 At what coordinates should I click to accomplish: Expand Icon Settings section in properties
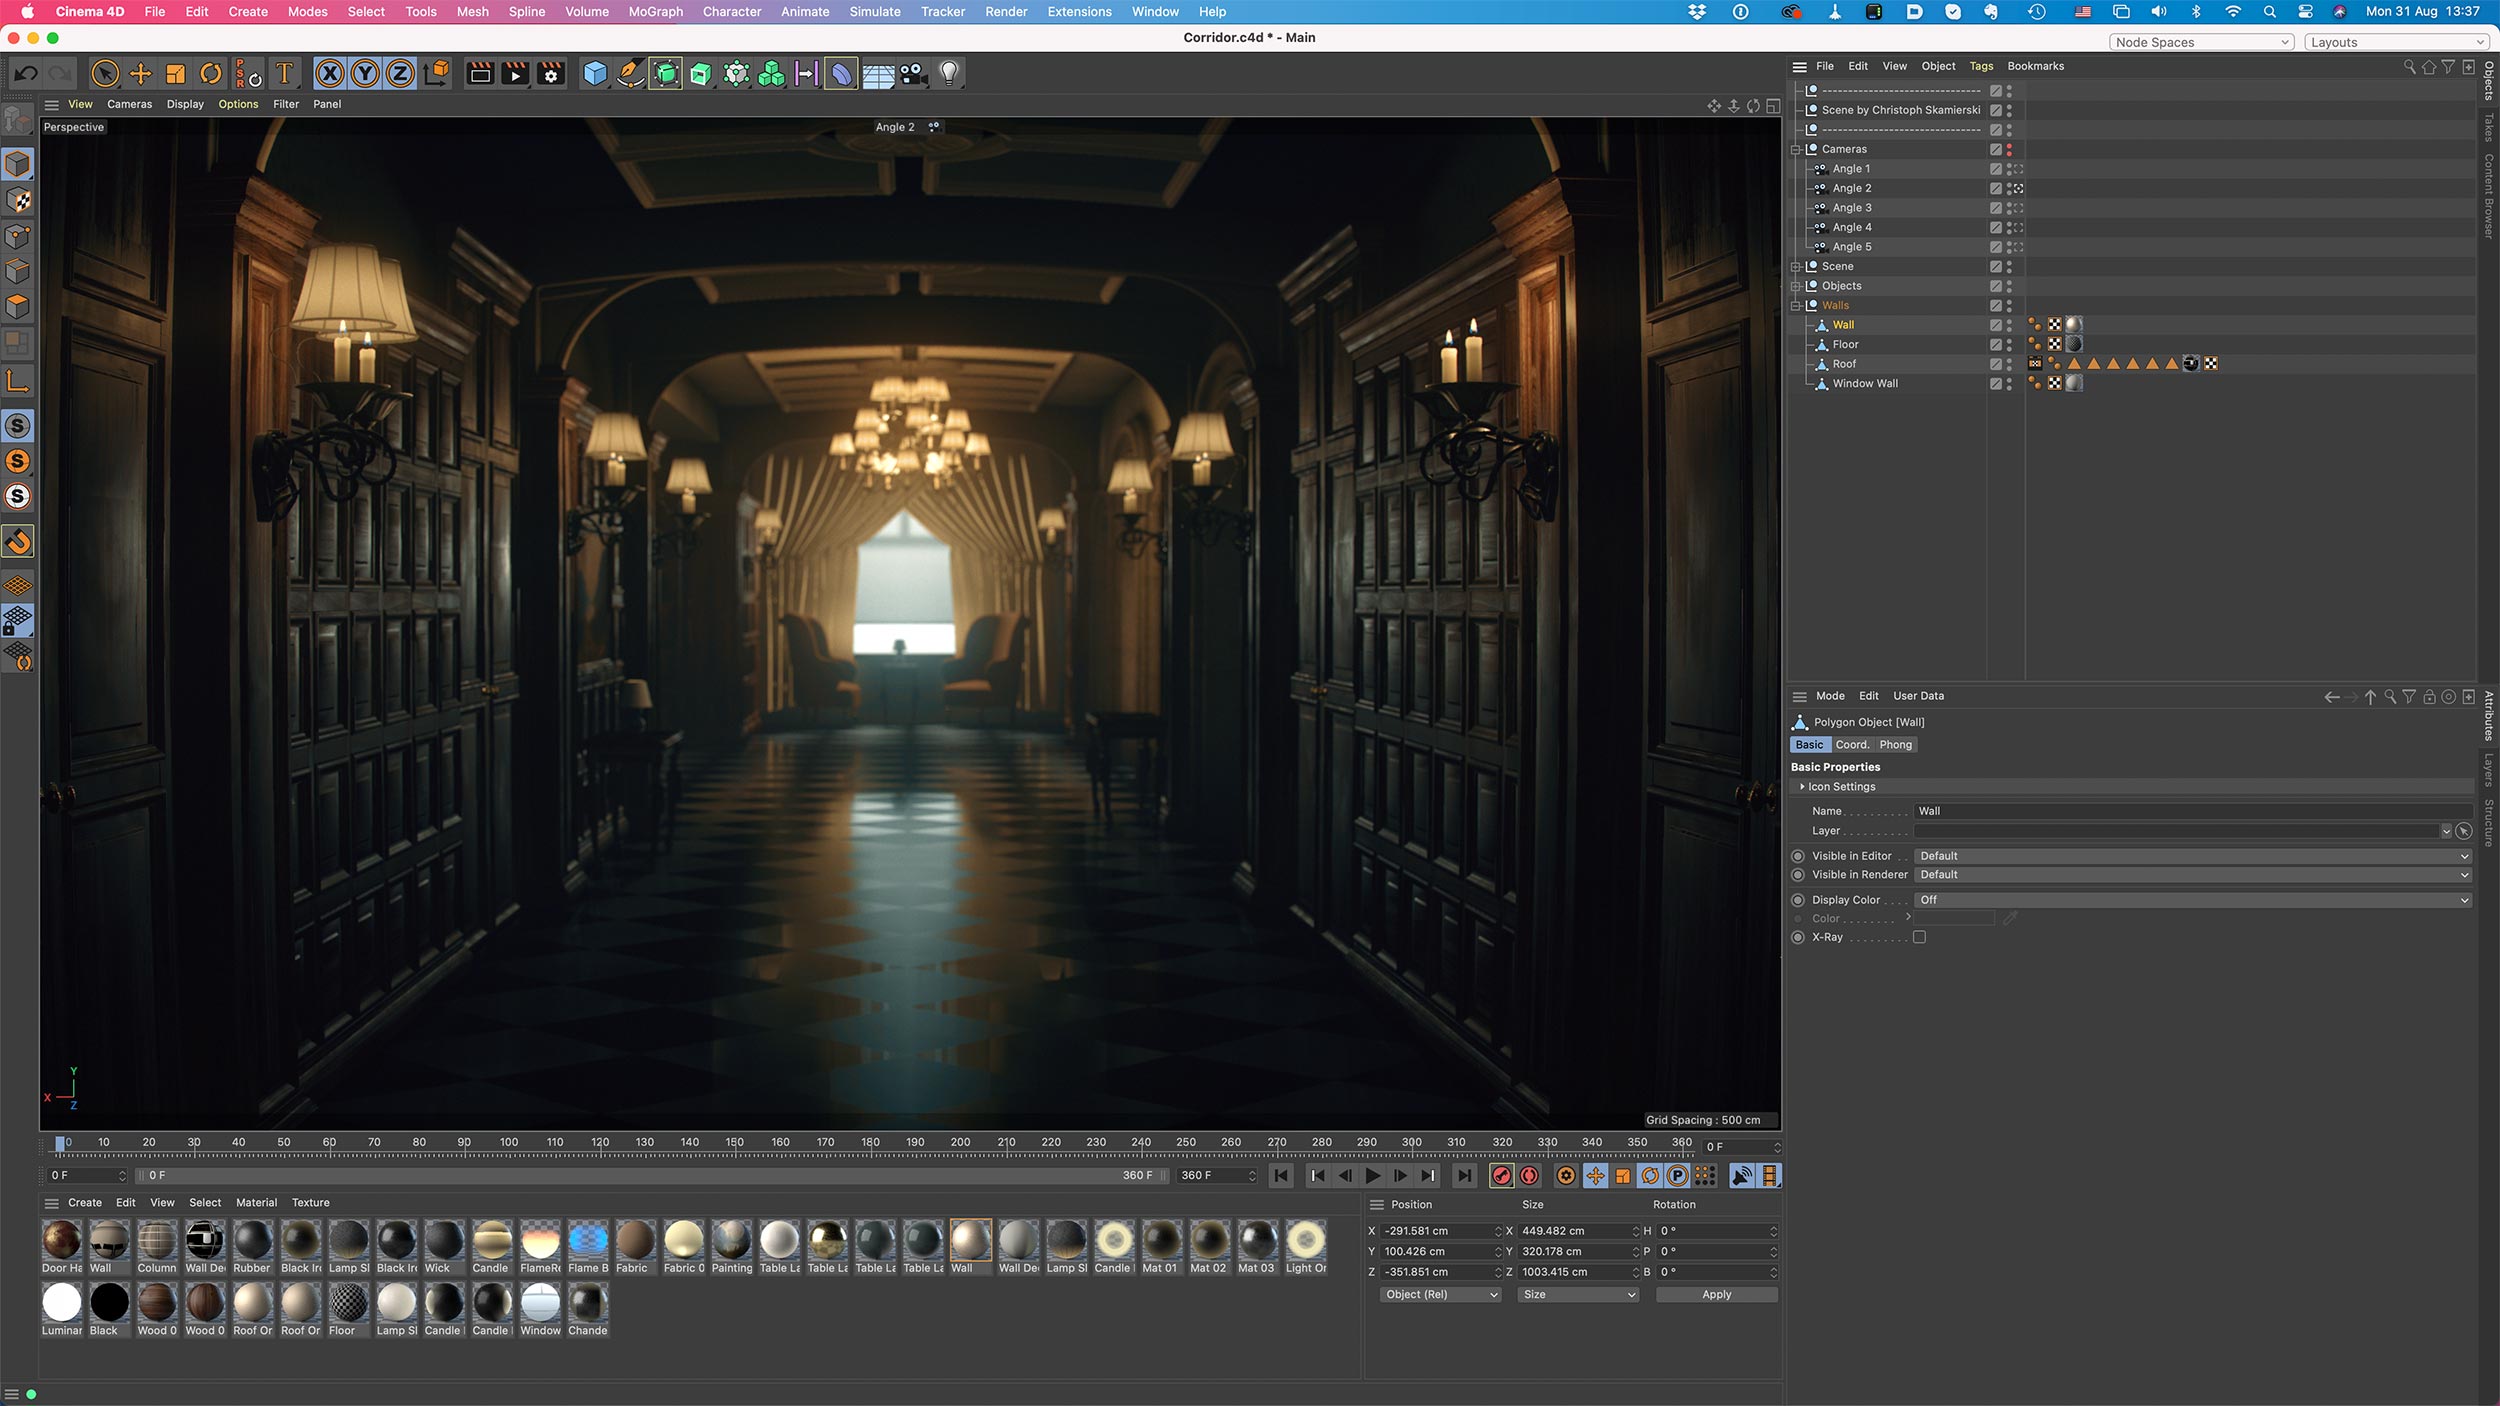1803,786
